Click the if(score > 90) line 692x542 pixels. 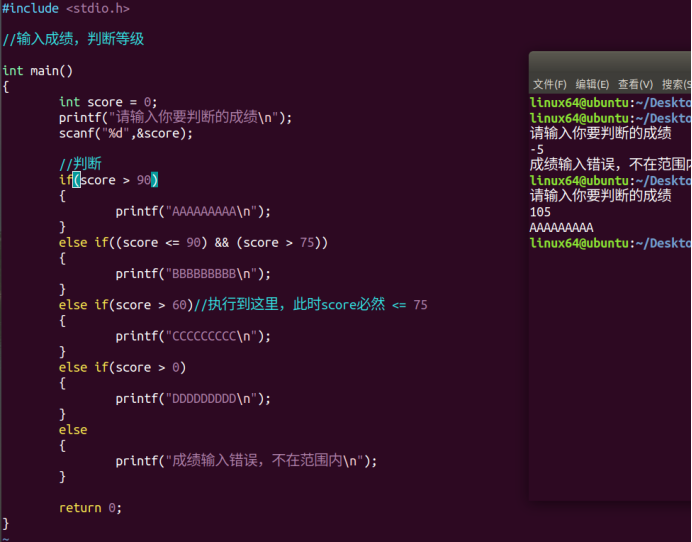(109, 180)
